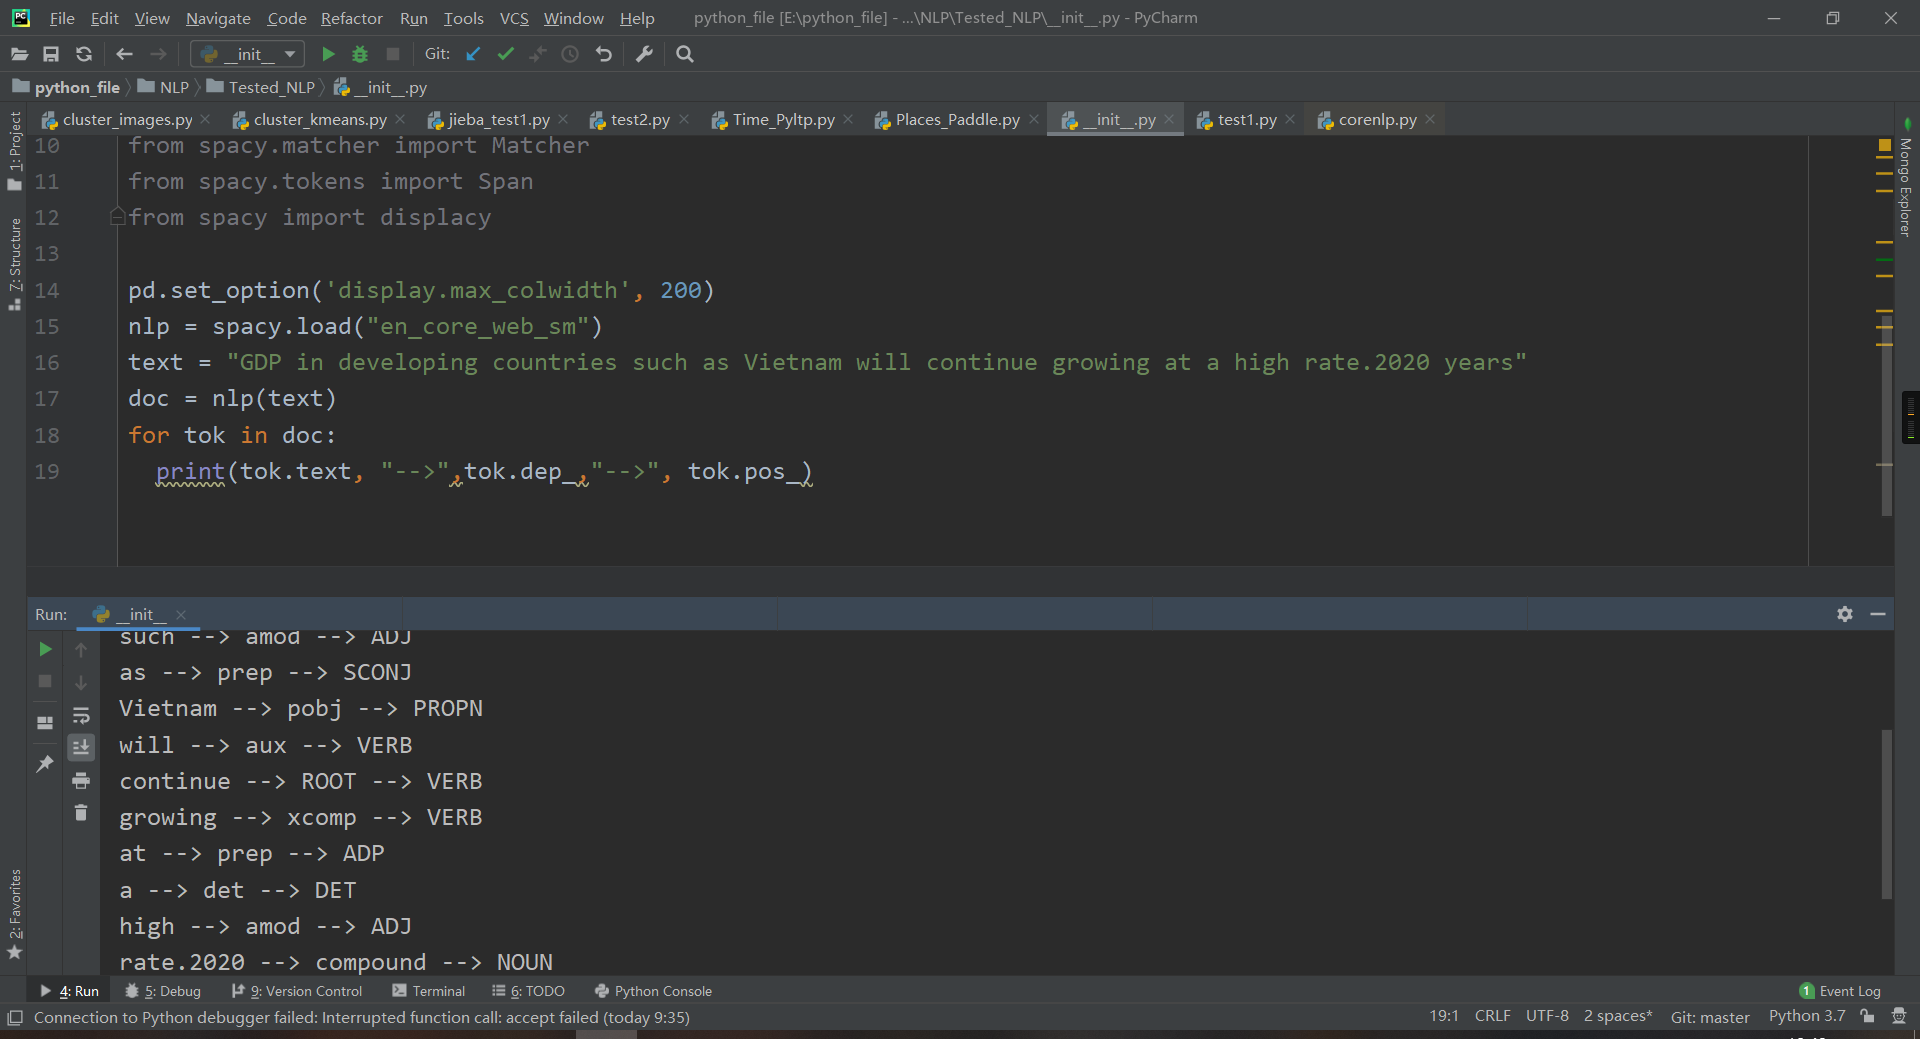Viewport: 1920px width, 1039px height.
Task: Print the Run console output
Action: tap(81, 780)
